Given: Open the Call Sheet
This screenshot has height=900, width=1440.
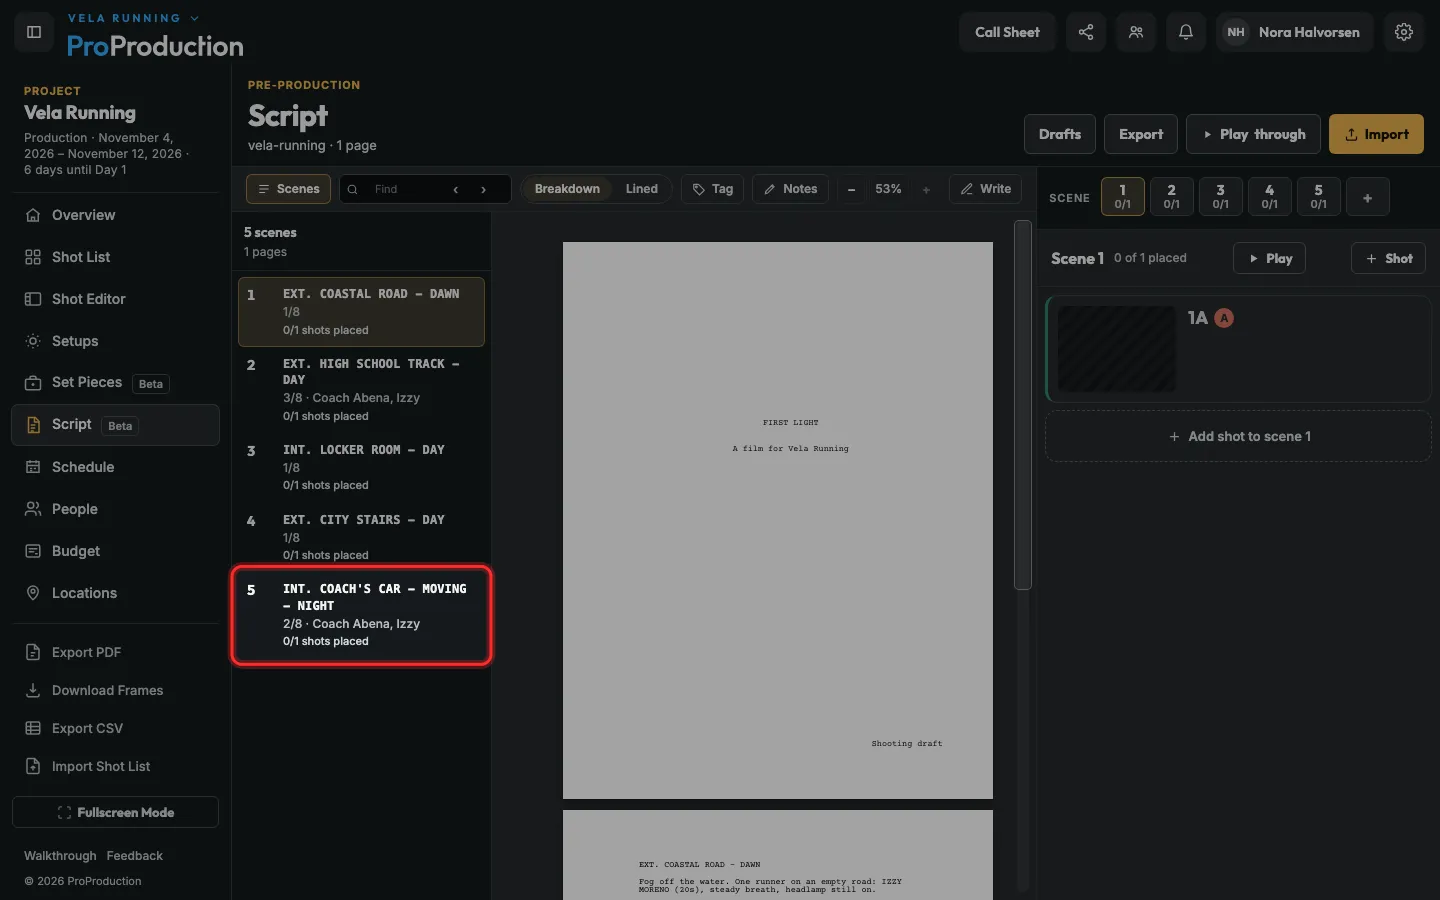Looking at the screenshot, I should pos(1007,32).
